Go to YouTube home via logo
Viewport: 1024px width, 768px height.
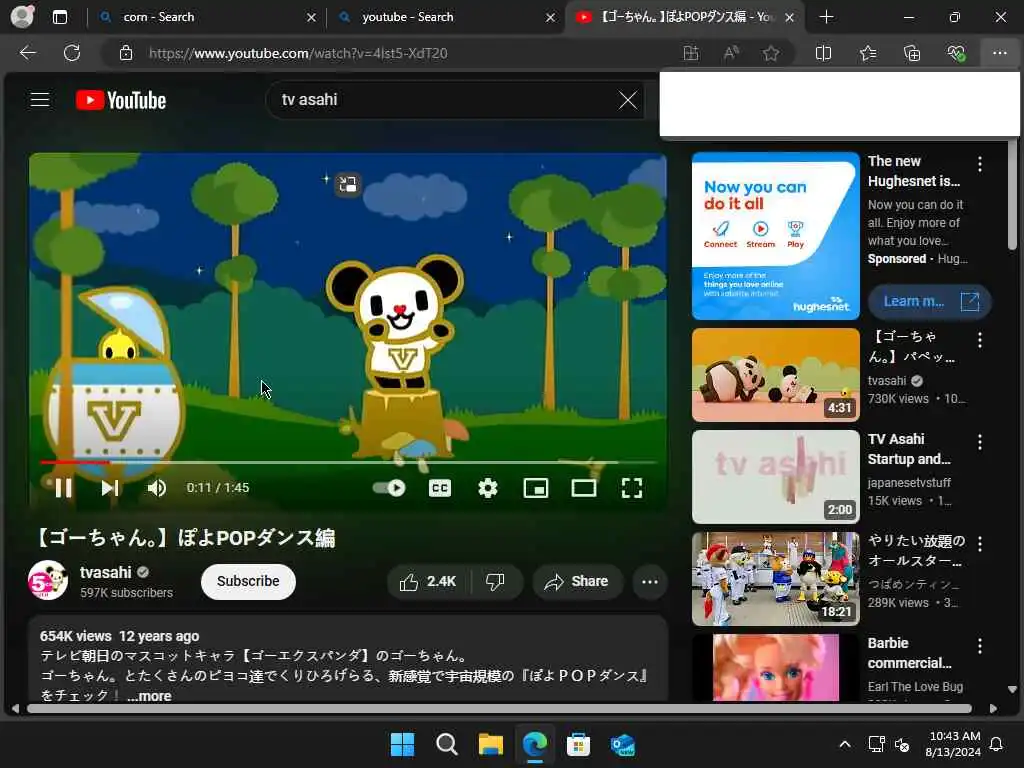pos(121,100)
